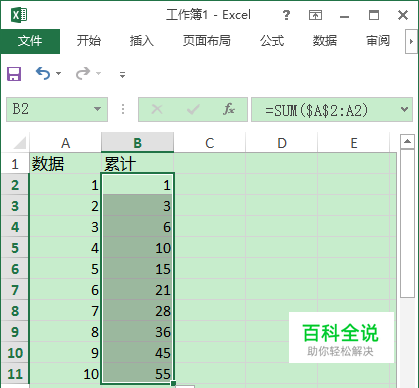Select row 11 header

pyautogui.click(x=15, y=374)
